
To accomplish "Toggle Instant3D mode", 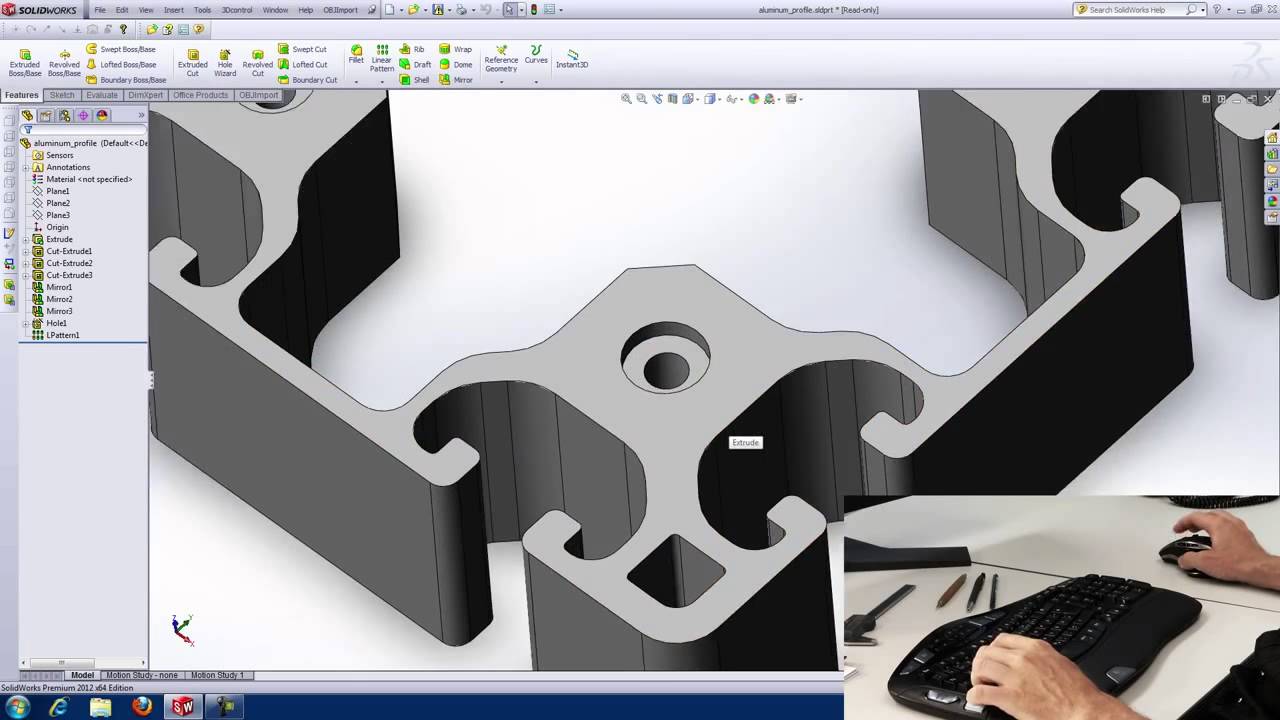I will [x=572, y=58].
